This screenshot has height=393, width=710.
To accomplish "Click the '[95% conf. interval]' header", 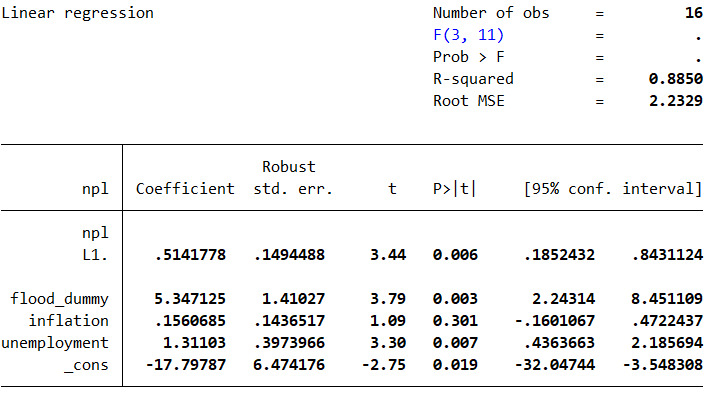I will pos(613,189).
